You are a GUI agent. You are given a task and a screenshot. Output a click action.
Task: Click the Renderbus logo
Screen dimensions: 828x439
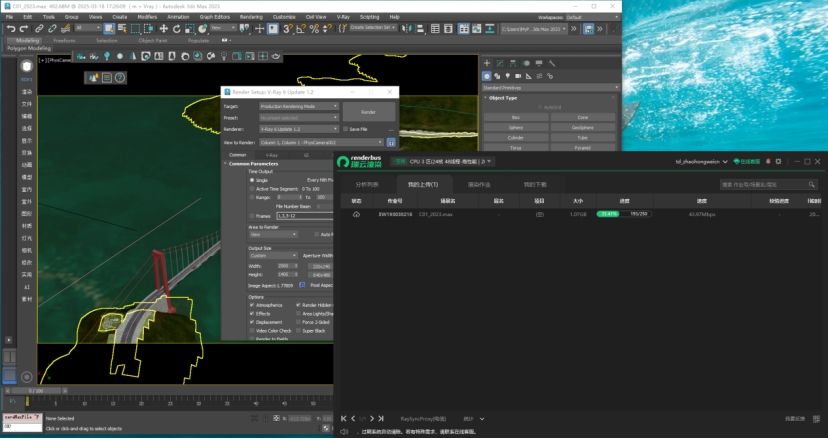coord(359,160)
